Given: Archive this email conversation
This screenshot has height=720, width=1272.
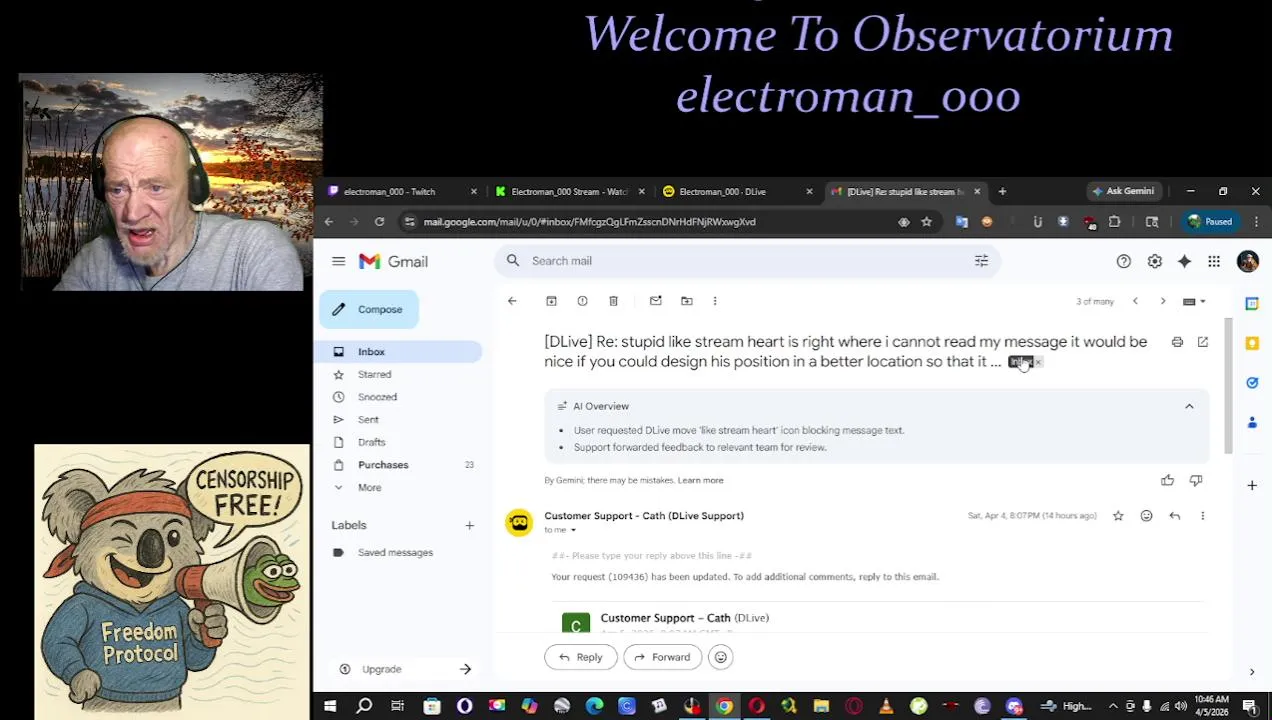Looking at the screenshot, I should (x=551, y=301).
